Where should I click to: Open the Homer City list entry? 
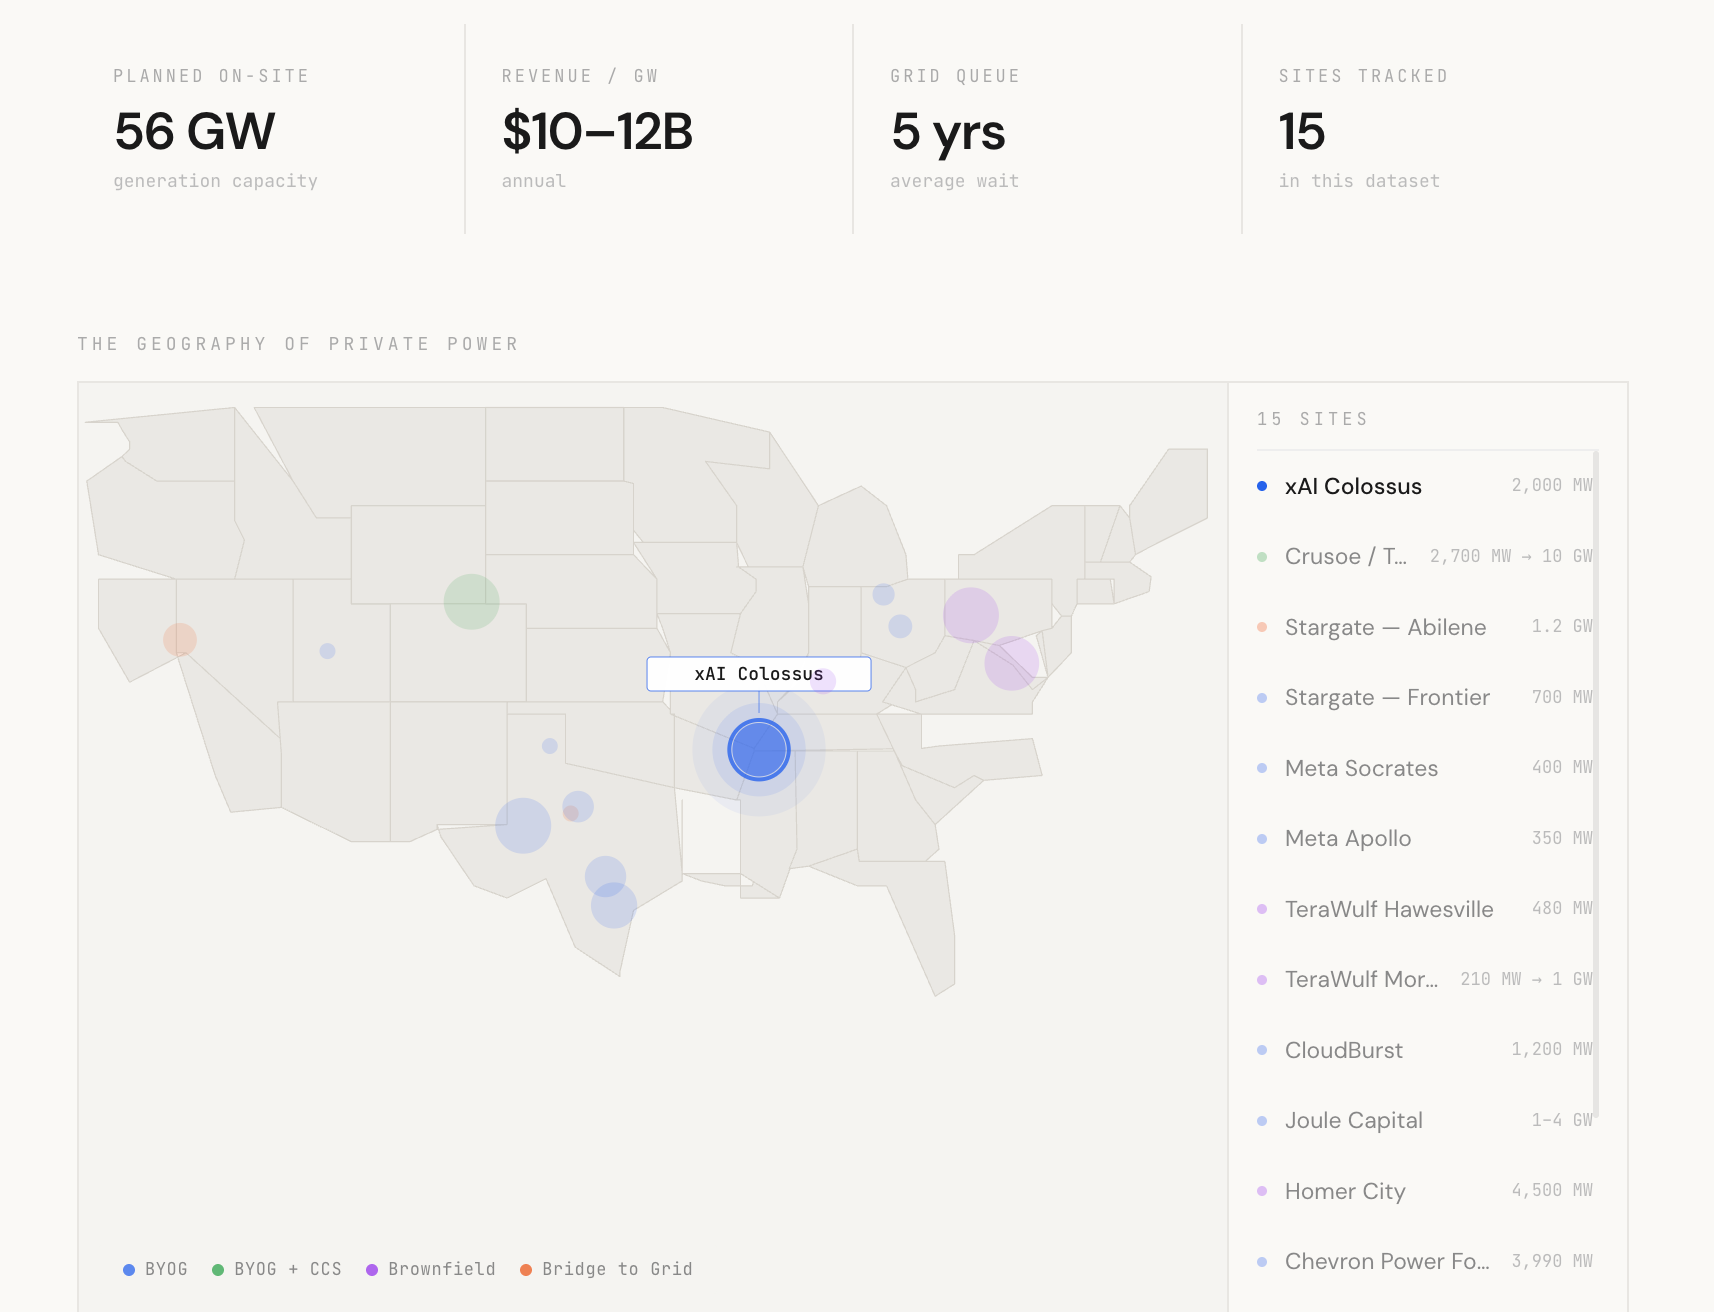(1425, 1191)
